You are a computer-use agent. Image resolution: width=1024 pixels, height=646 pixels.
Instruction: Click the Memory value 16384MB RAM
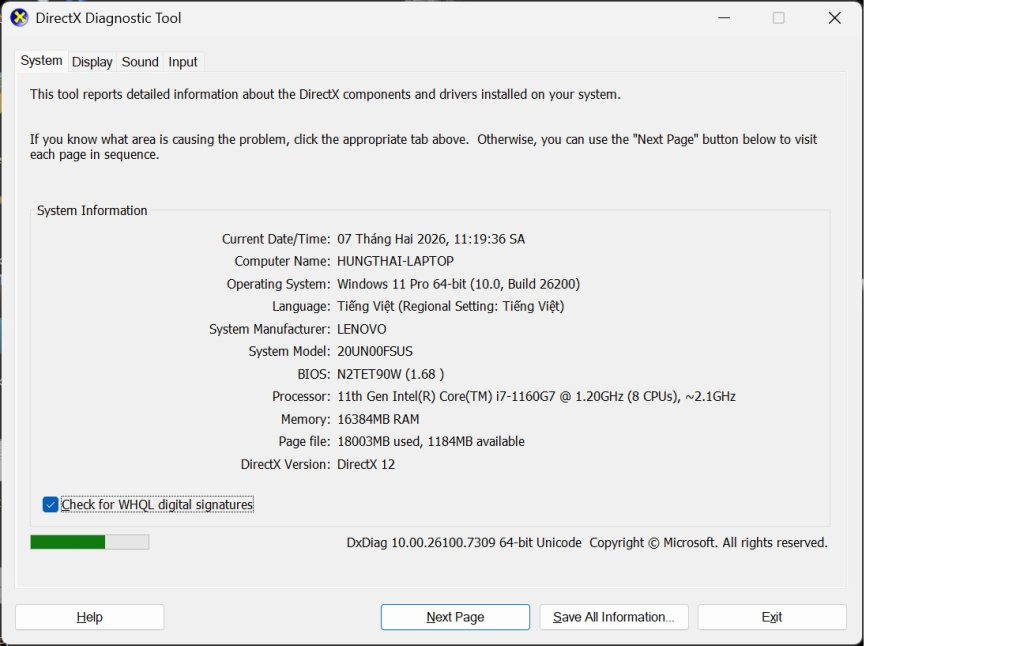click(378, 419)
